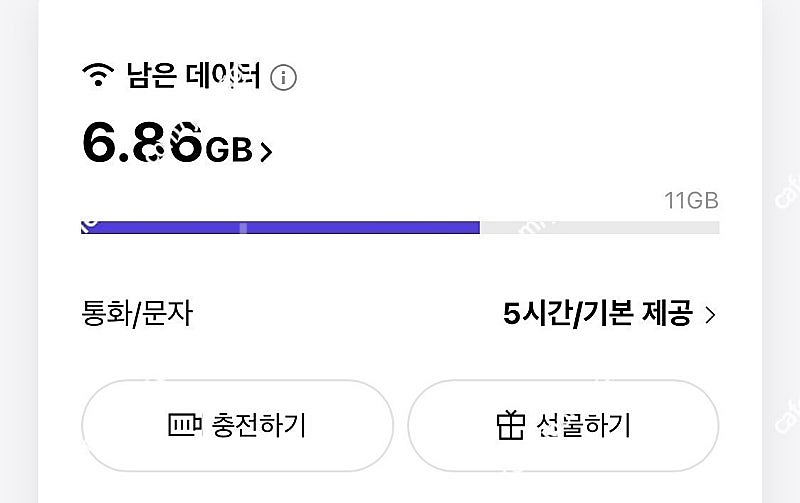Screen dimensions: 800x503
Task: Open chevron next to 5시간/기본 제공
Action: coord(710,315)
